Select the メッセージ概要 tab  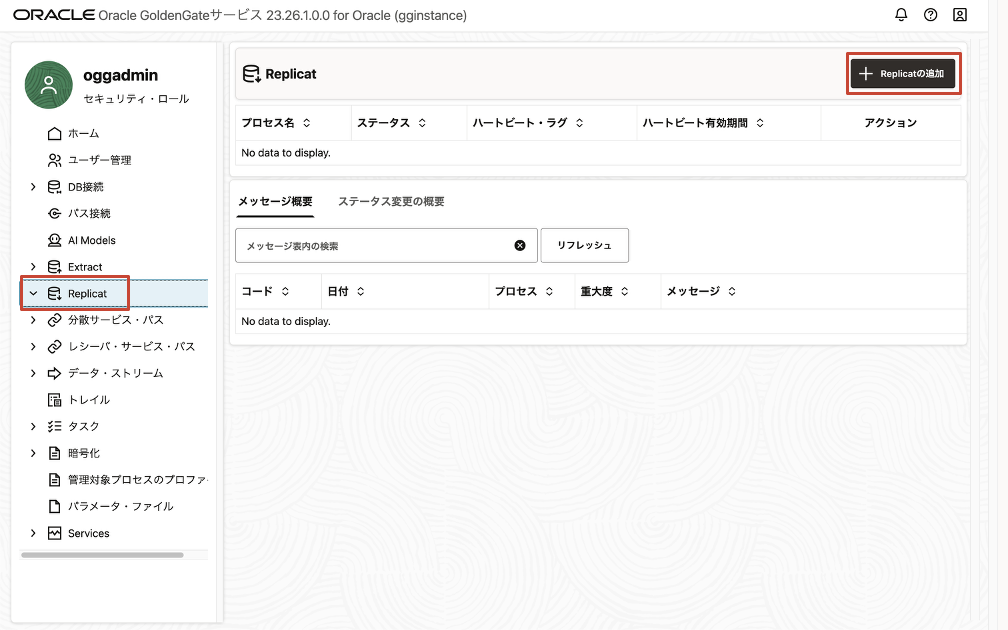point(275,201)
